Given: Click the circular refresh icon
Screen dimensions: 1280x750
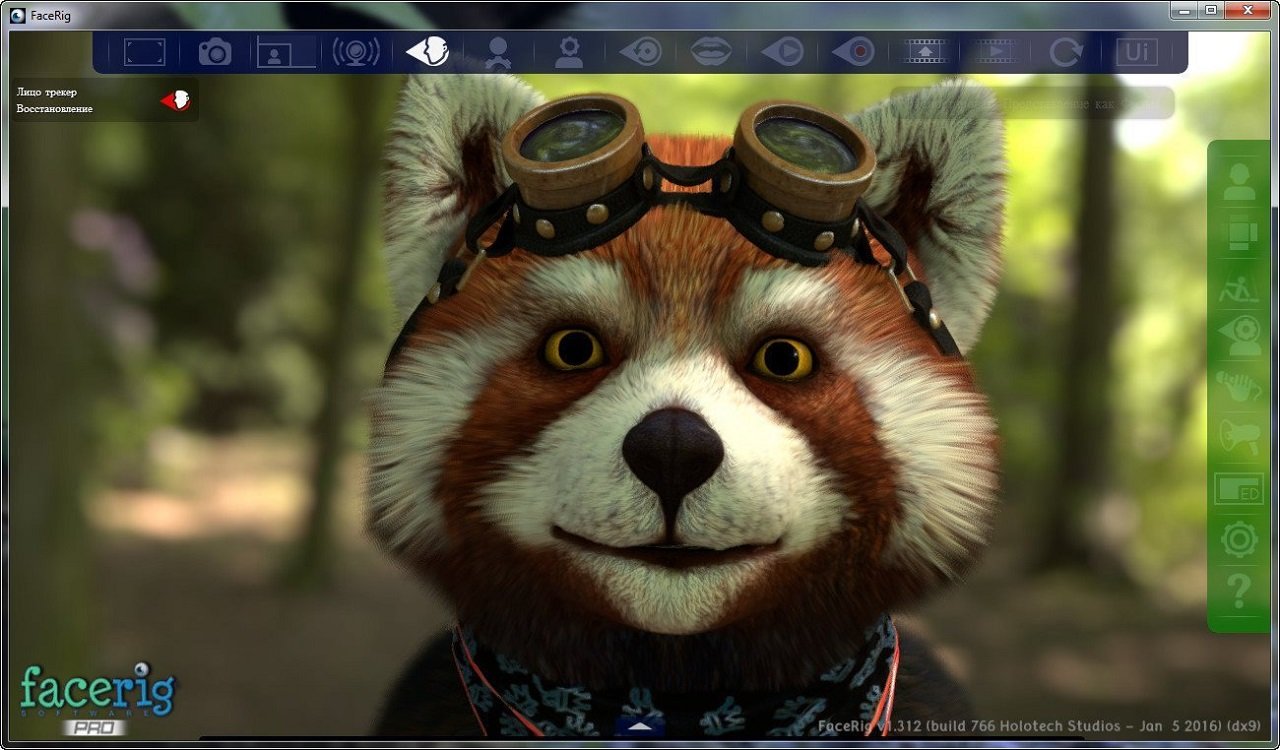Looking at the screenshot, I should coord(1065,52).
